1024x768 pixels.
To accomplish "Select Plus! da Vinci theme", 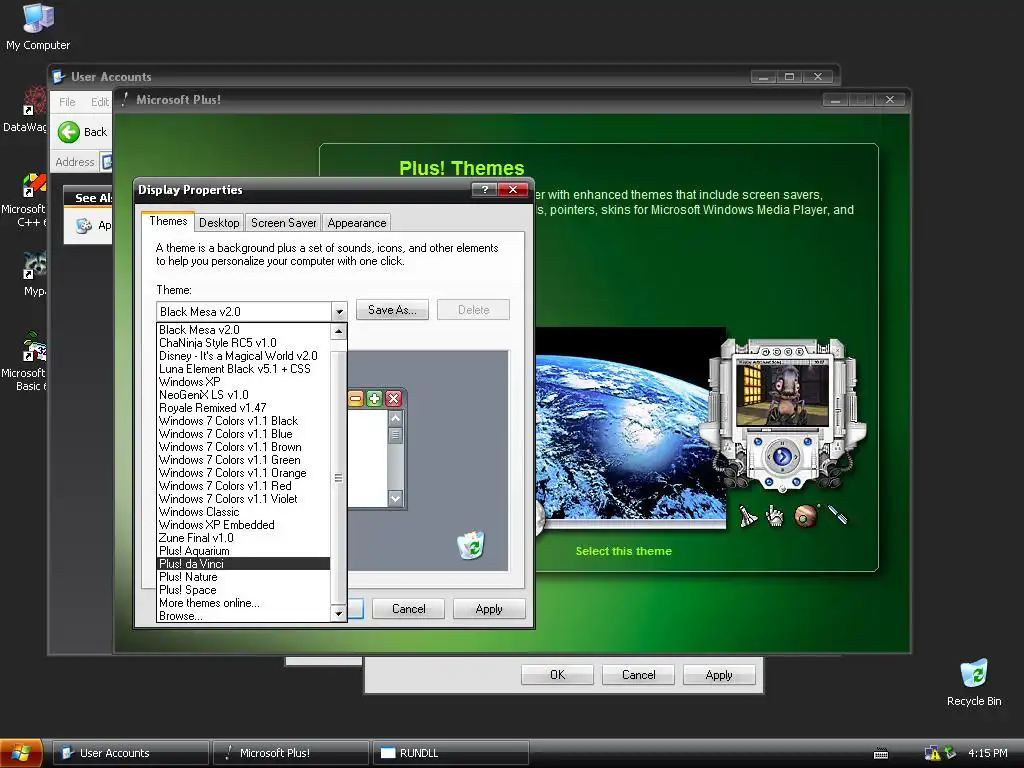I will (x=244, y=564).
